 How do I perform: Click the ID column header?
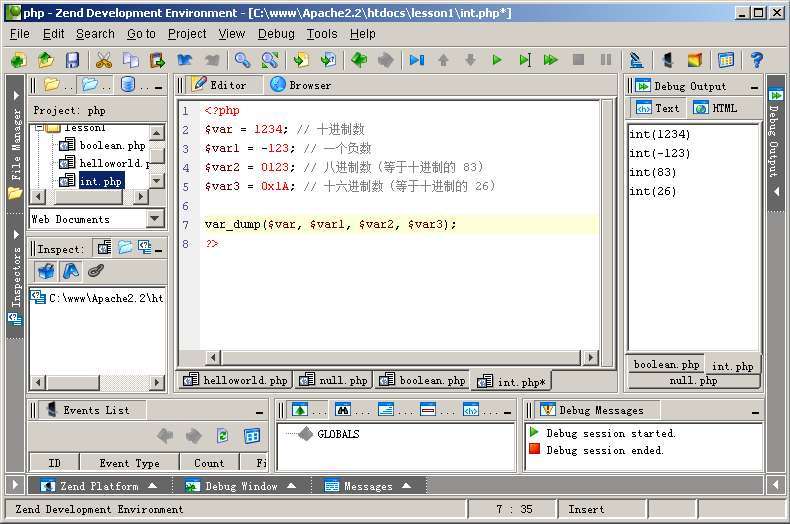pyautogui.click(x=54, y=463)
